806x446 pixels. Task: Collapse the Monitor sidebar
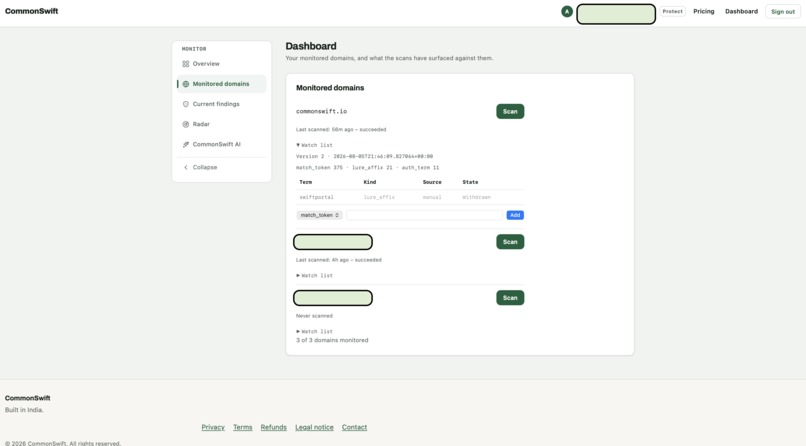tap(200, 167)
